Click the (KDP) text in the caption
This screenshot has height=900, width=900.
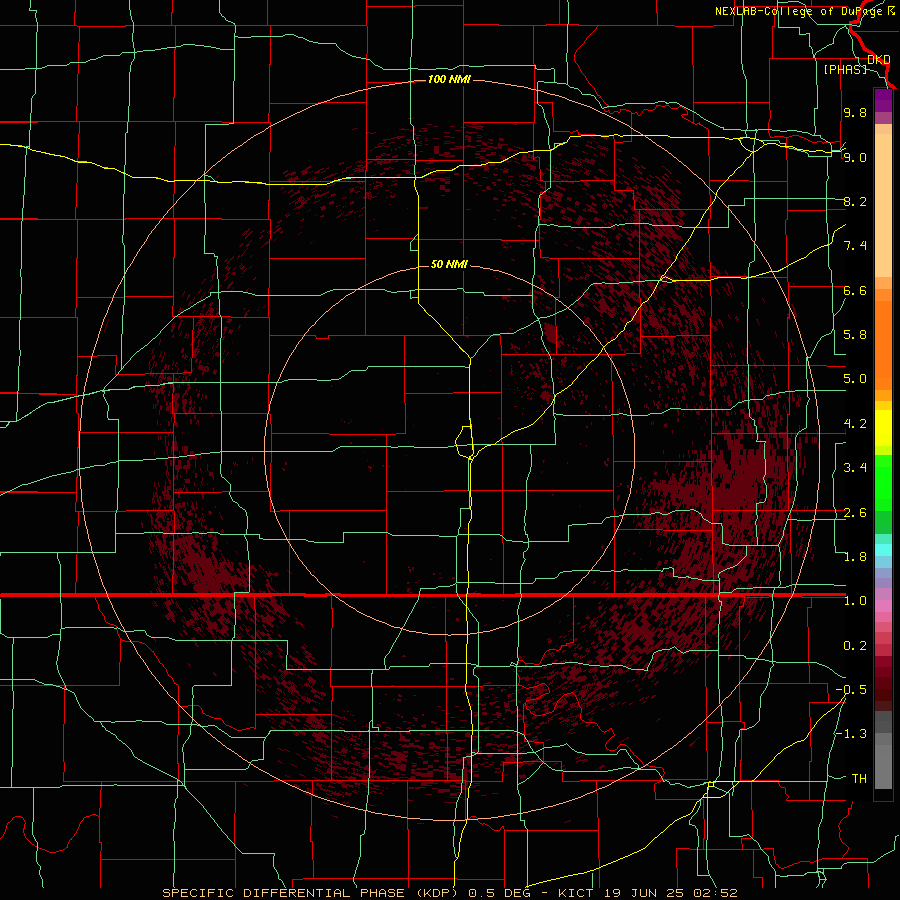pyautogui.click(x=437, y=893)
